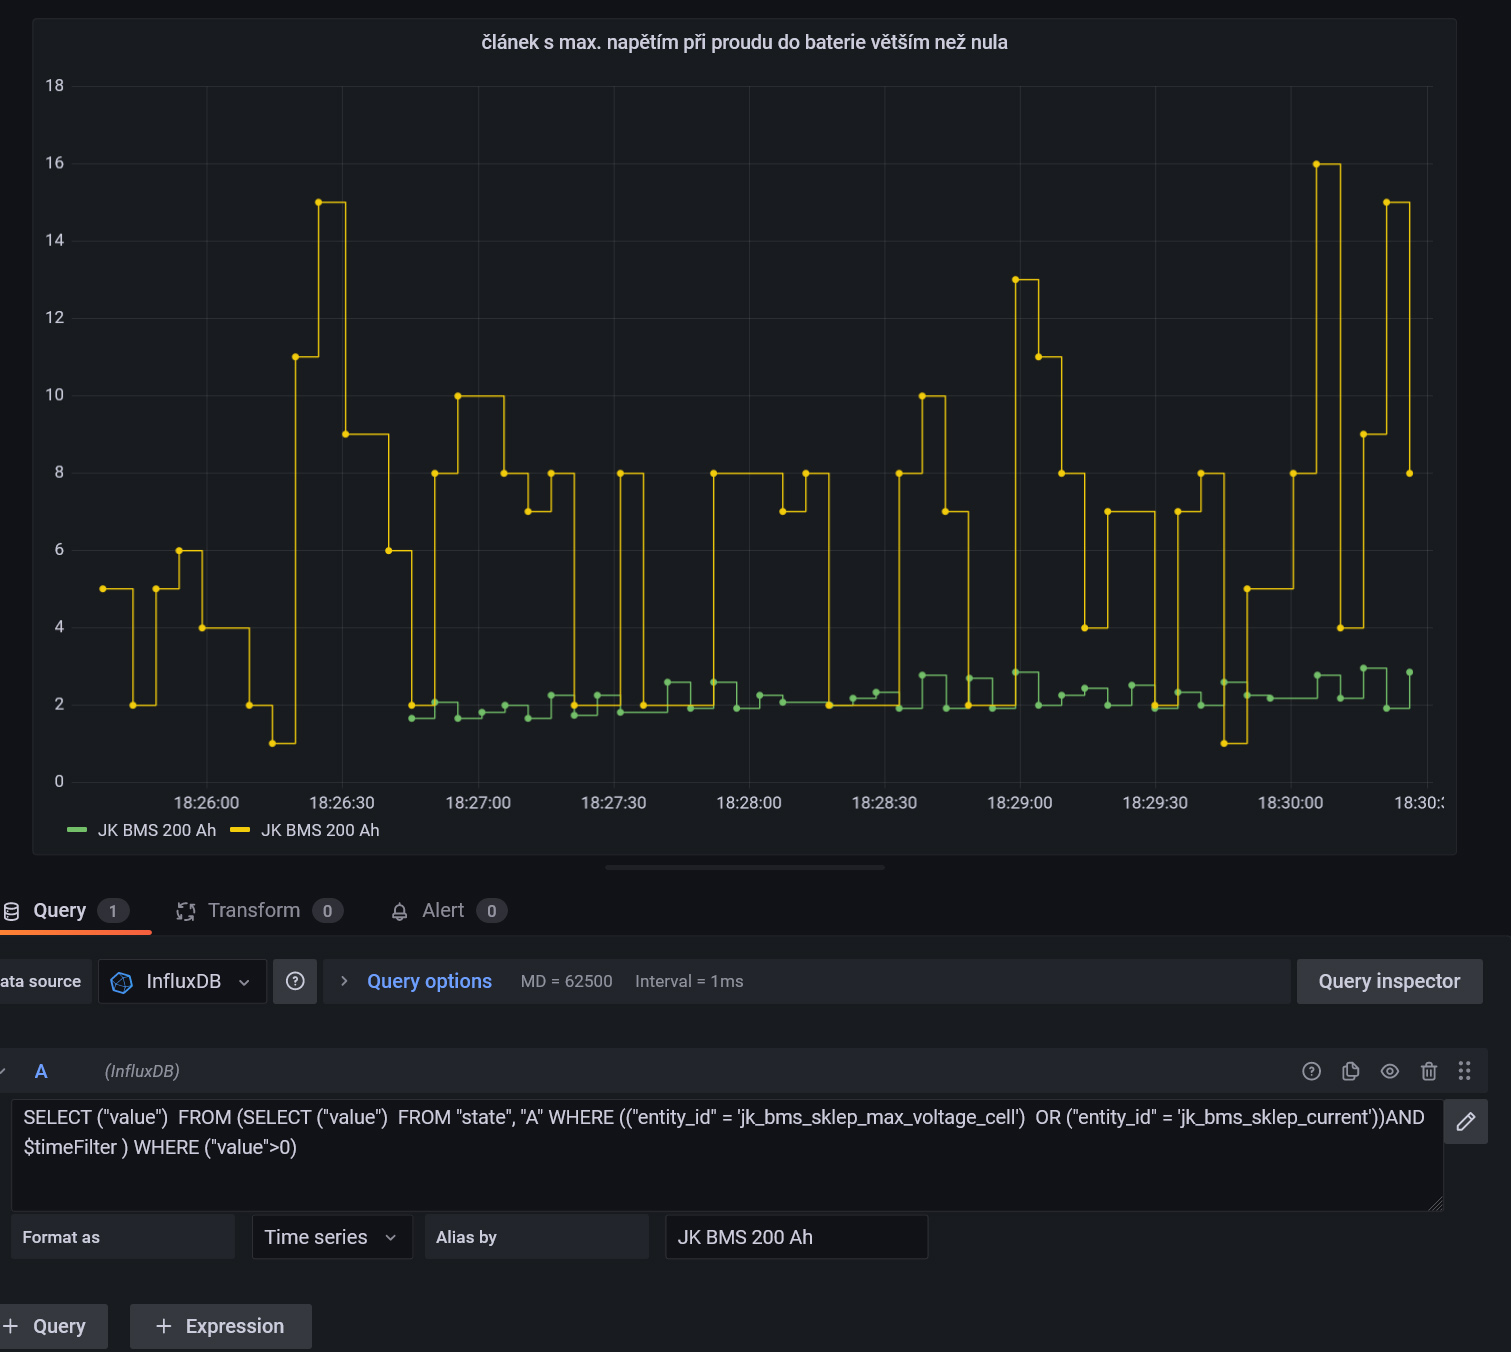
Task: Open the Query inspector
Action: tap(1388, 981)
